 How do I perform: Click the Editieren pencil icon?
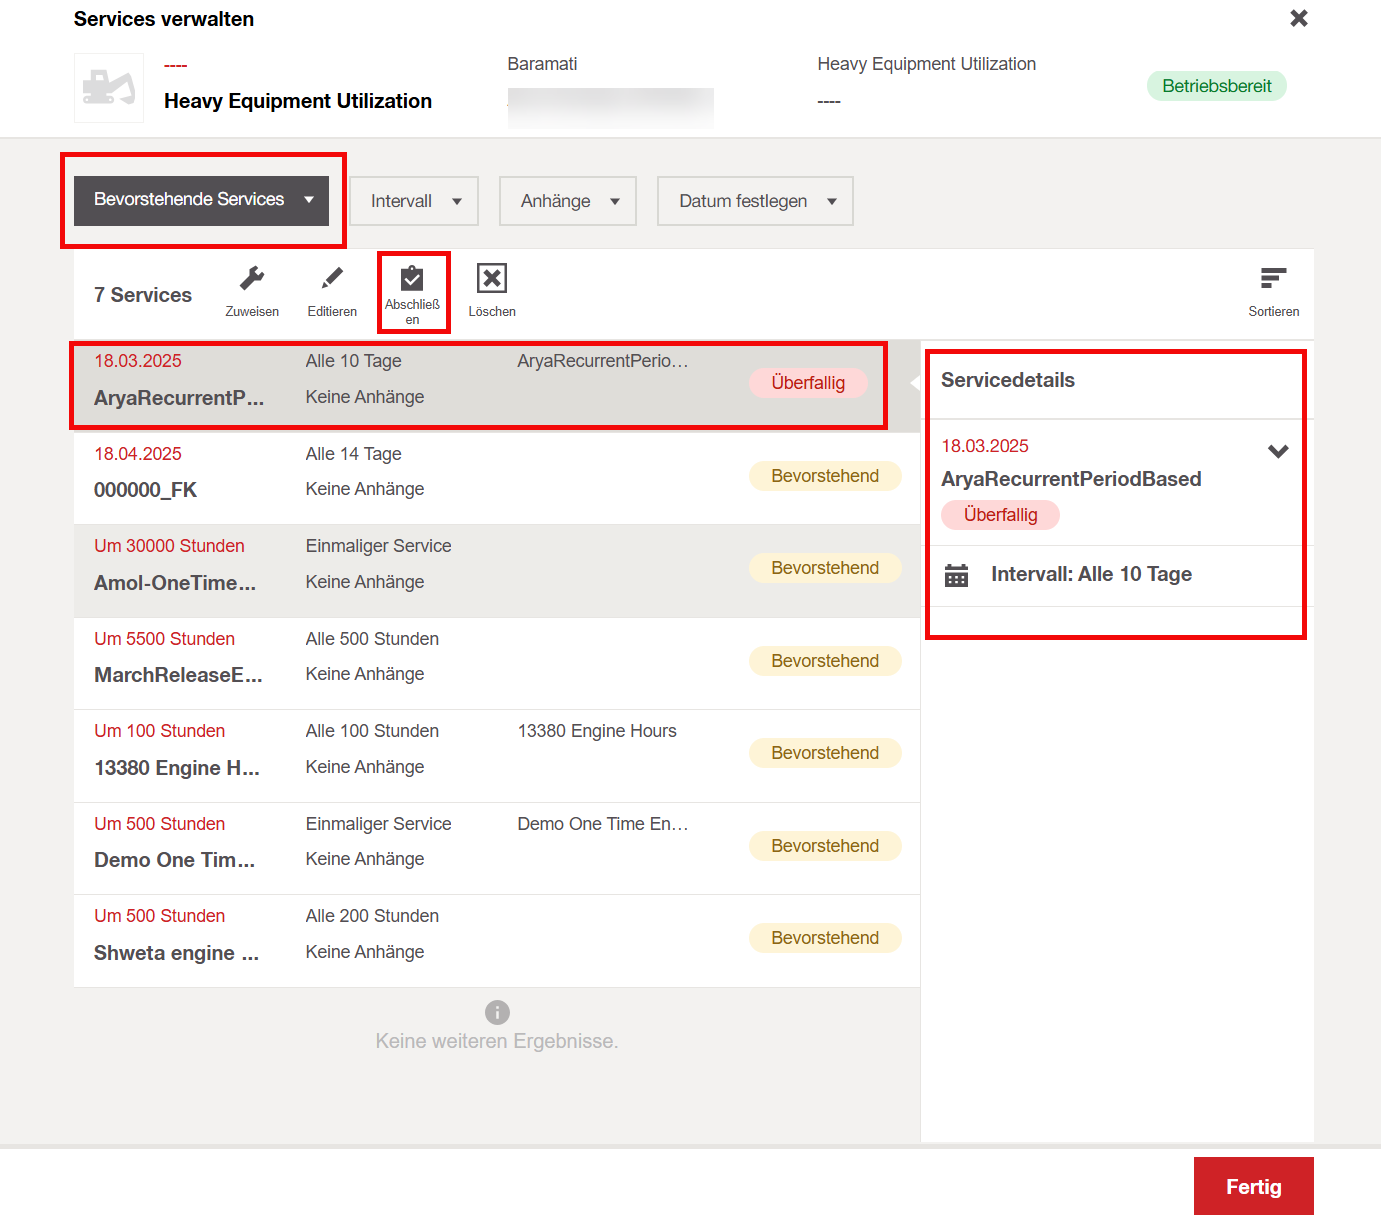coord(332,278)
